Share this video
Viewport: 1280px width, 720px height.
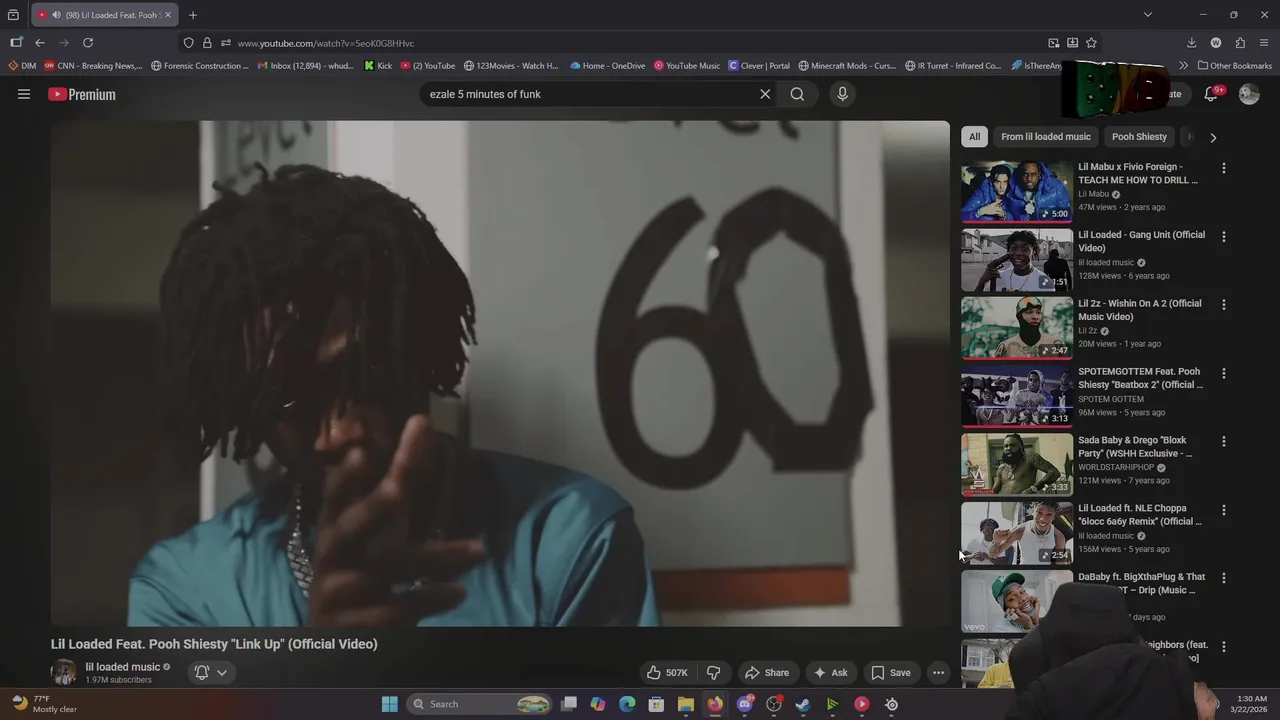767,673
